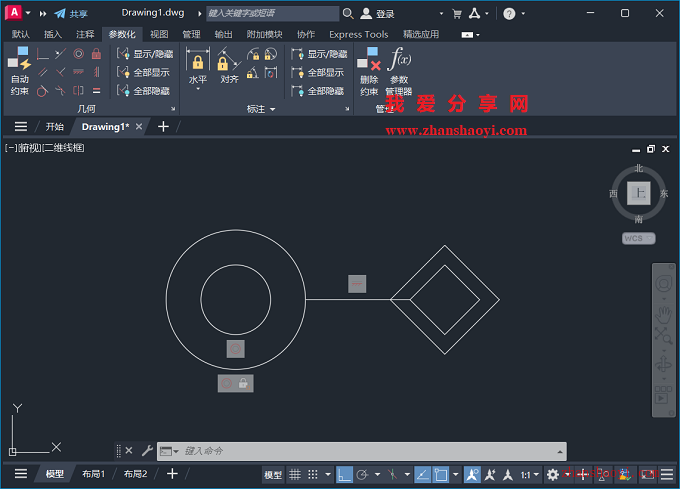Toggle isometric drafting in status bar
This screenshot has height=489, width=680.
click(392, 475)
